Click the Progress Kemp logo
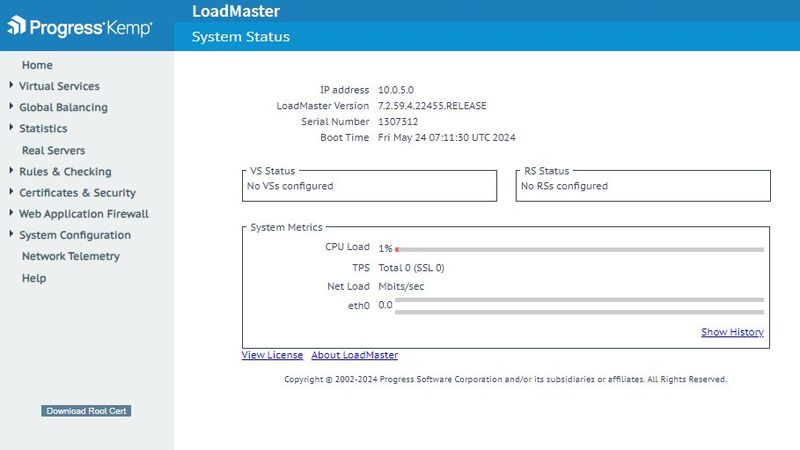The height and width of the screenshot is (450, 800). pyautogui.click(x=80, y=27)
